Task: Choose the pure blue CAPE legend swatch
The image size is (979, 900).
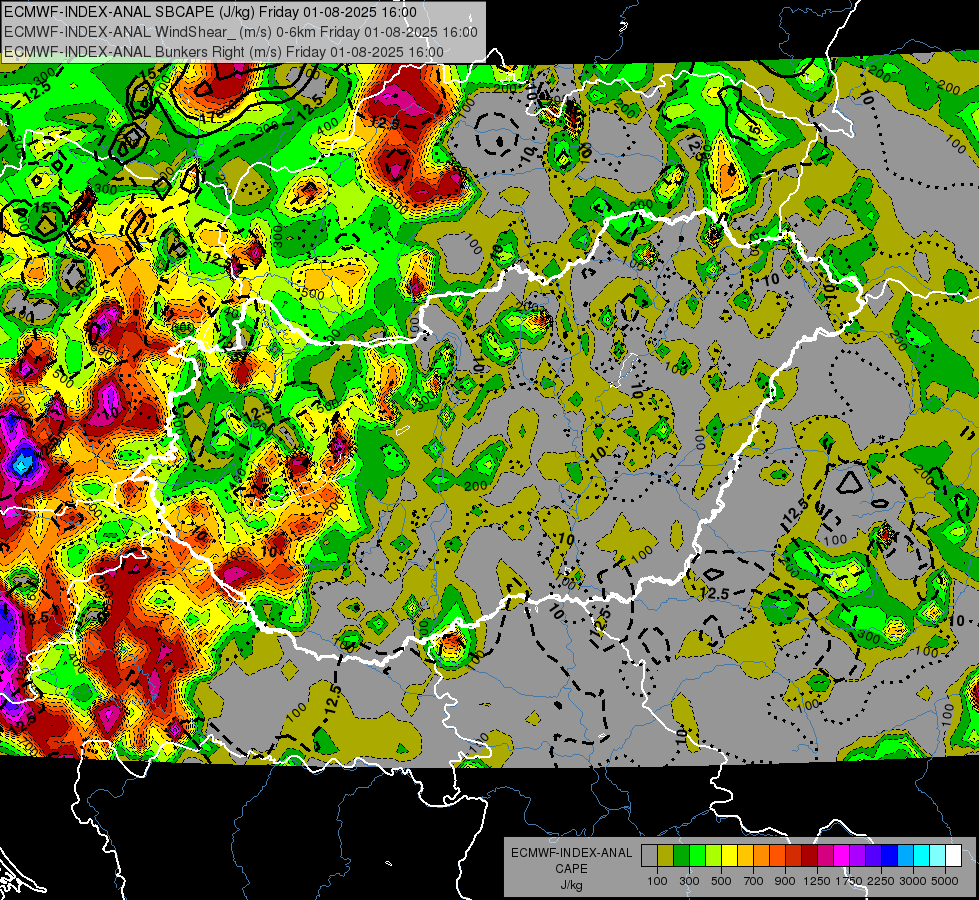Action: [x=890, y=855]
